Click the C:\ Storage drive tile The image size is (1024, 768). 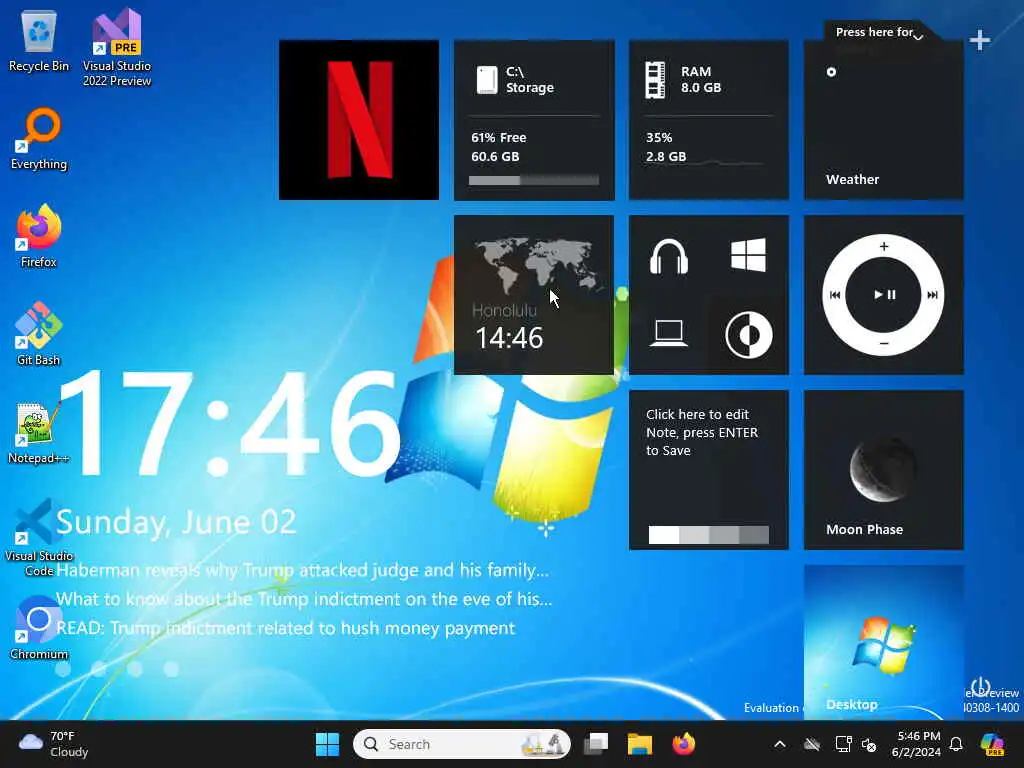pyautogui.click(x=534, y=120)
